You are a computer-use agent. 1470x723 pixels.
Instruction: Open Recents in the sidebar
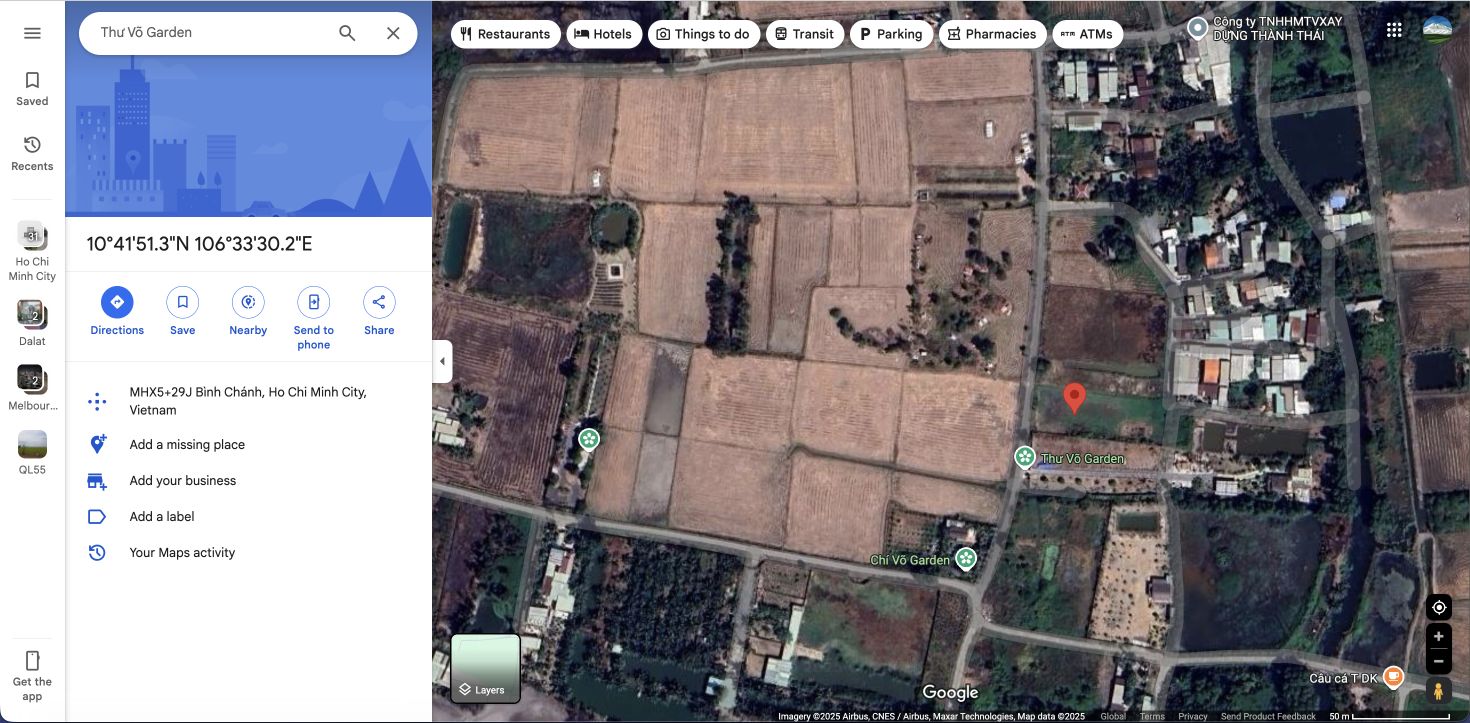[x=32, y=153]
